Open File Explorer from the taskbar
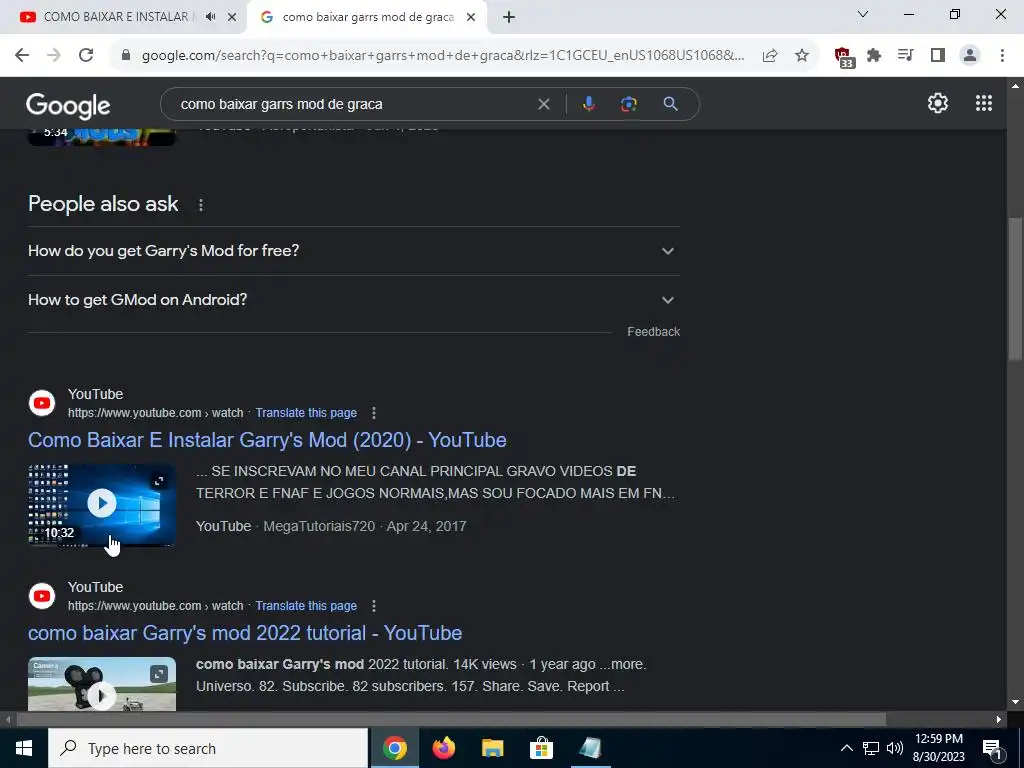 click(492, 748)
